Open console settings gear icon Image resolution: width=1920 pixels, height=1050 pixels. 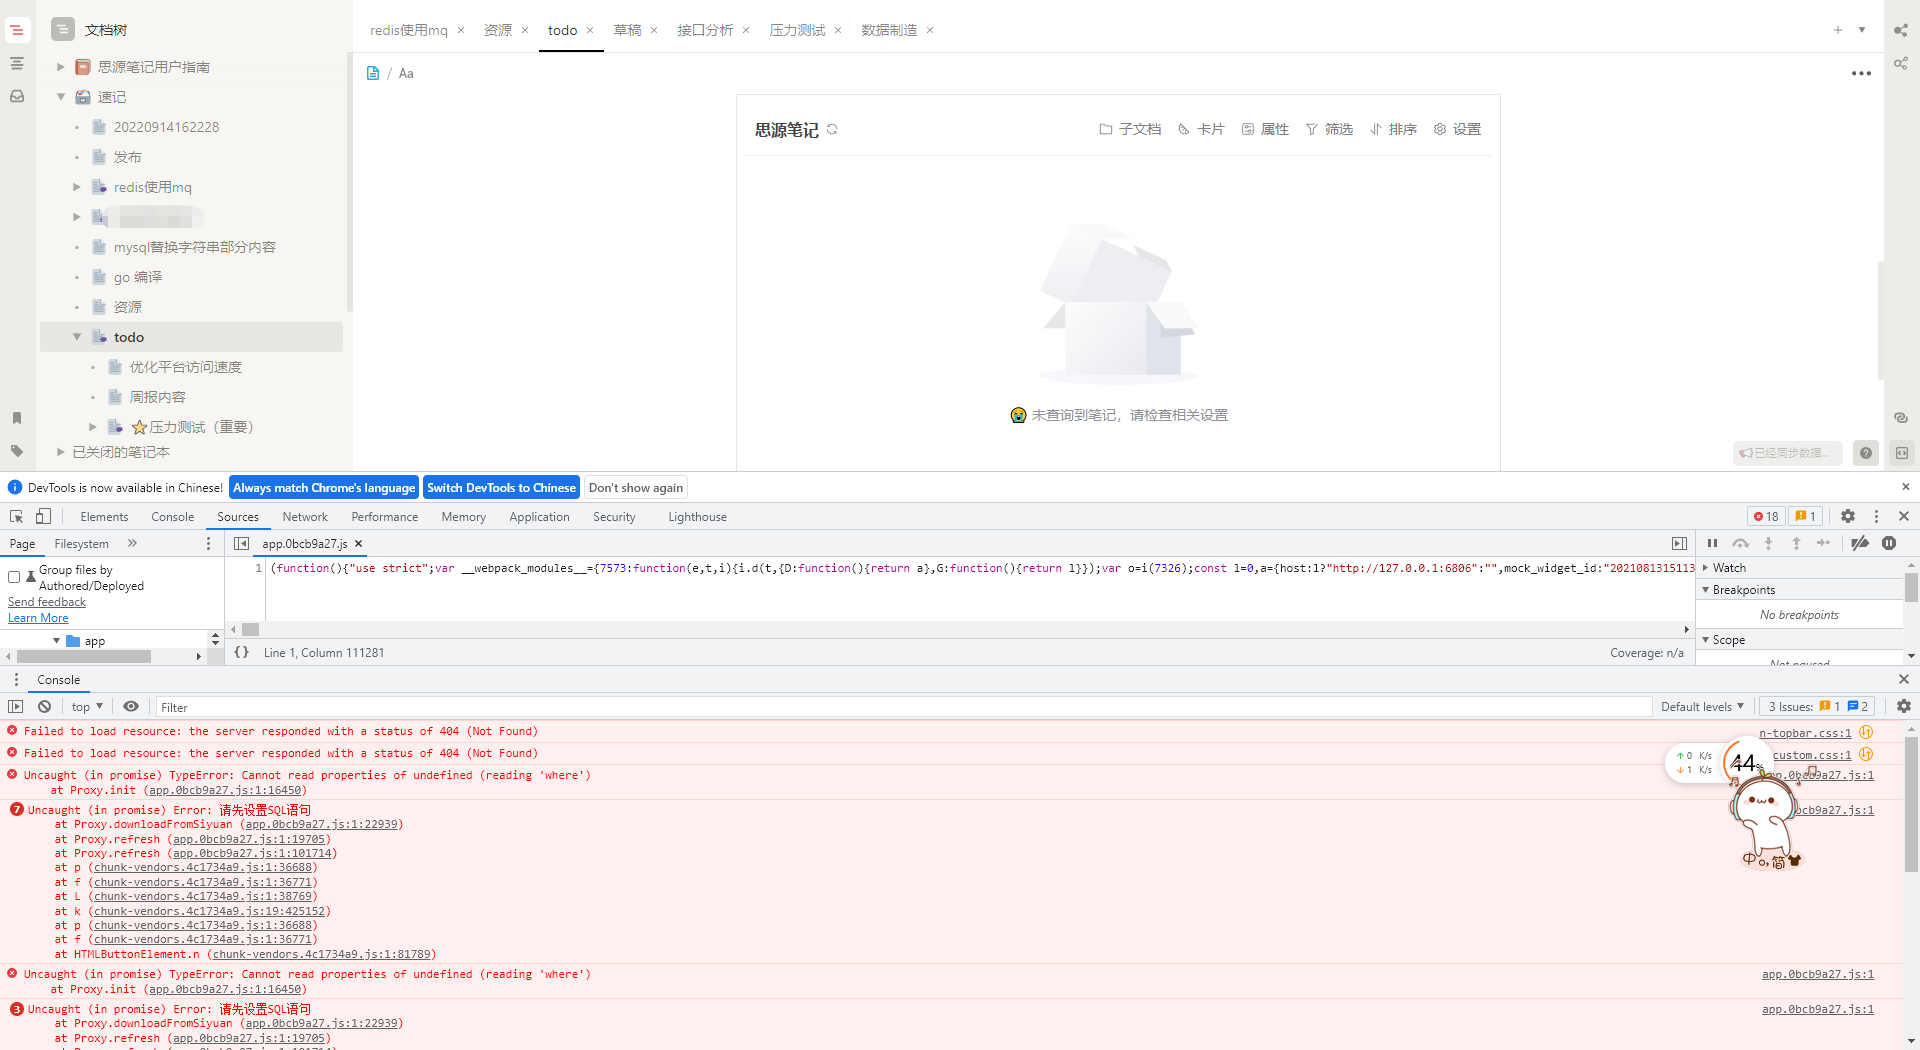[1904, 706]
